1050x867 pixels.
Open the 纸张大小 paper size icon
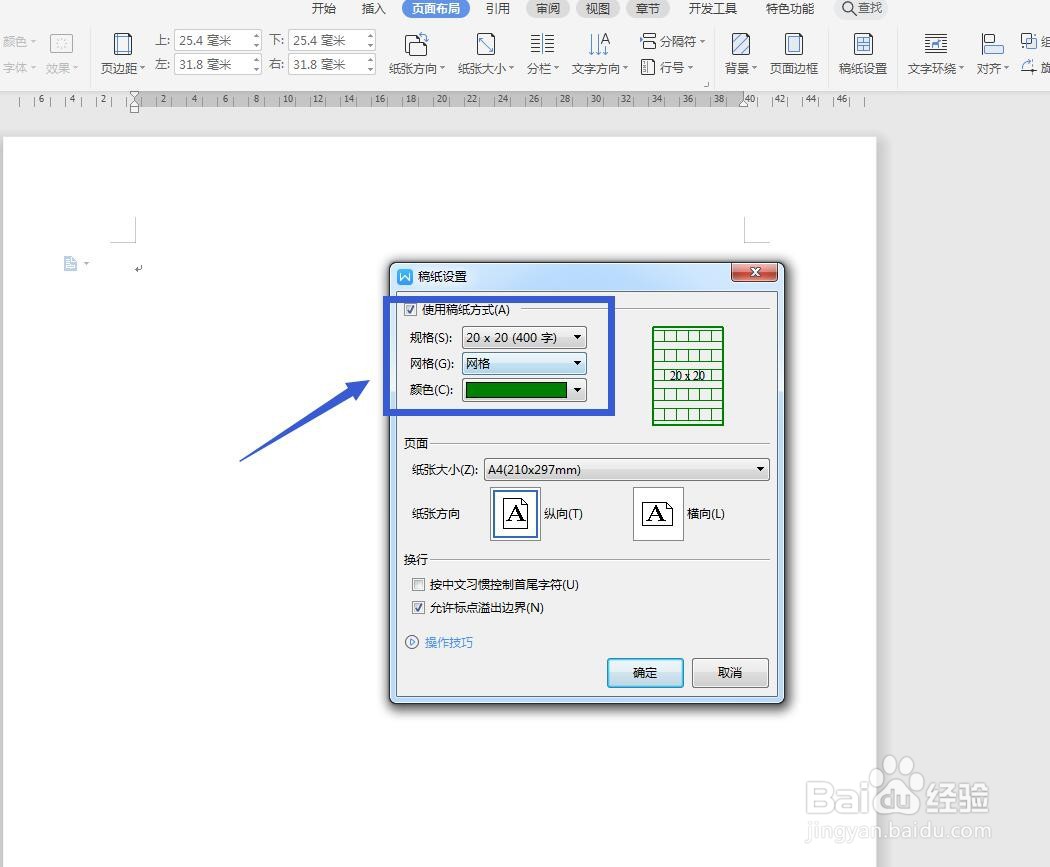[x=485, y=44]
